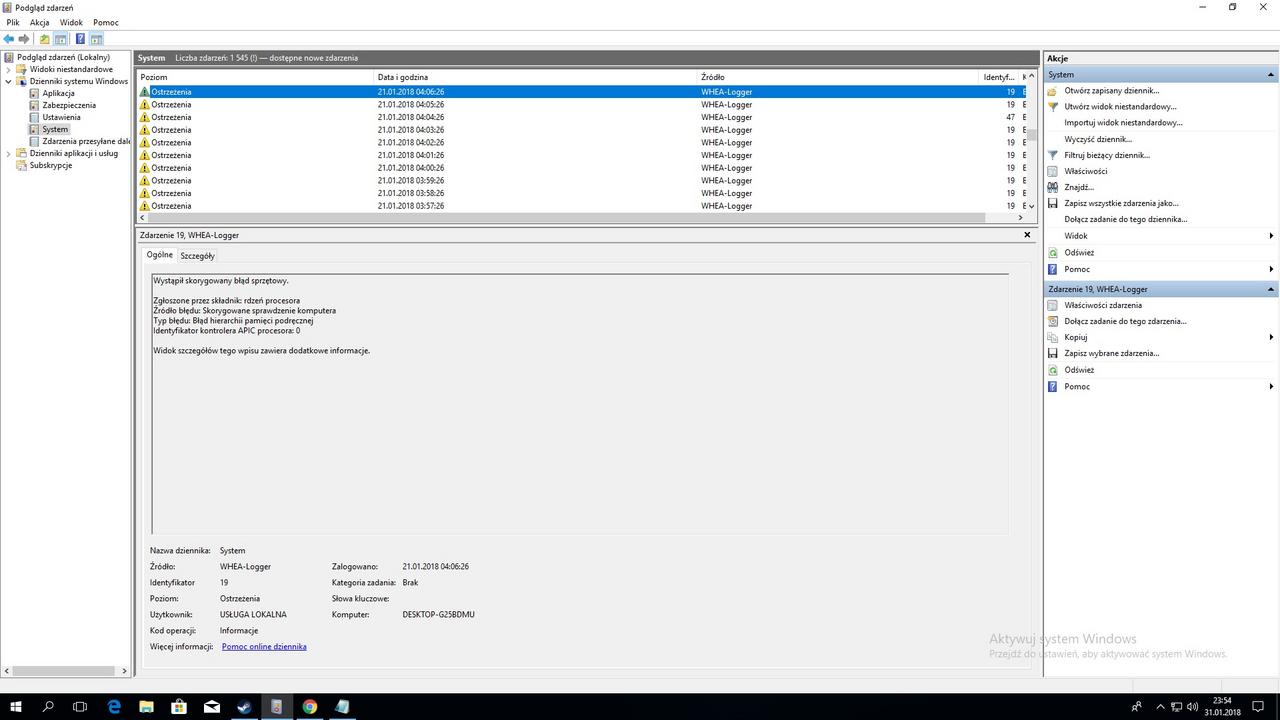The image size is (1280, 720).
Task: Sort events by Poziom column header
Action: (x=255, y=77)
